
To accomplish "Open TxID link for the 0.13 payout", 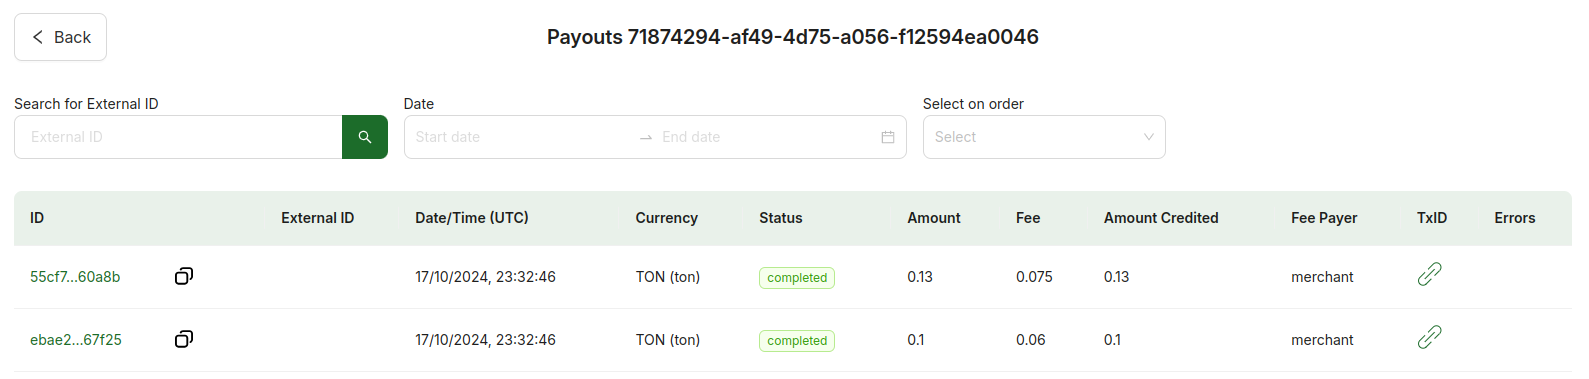I will point(1430,274).
